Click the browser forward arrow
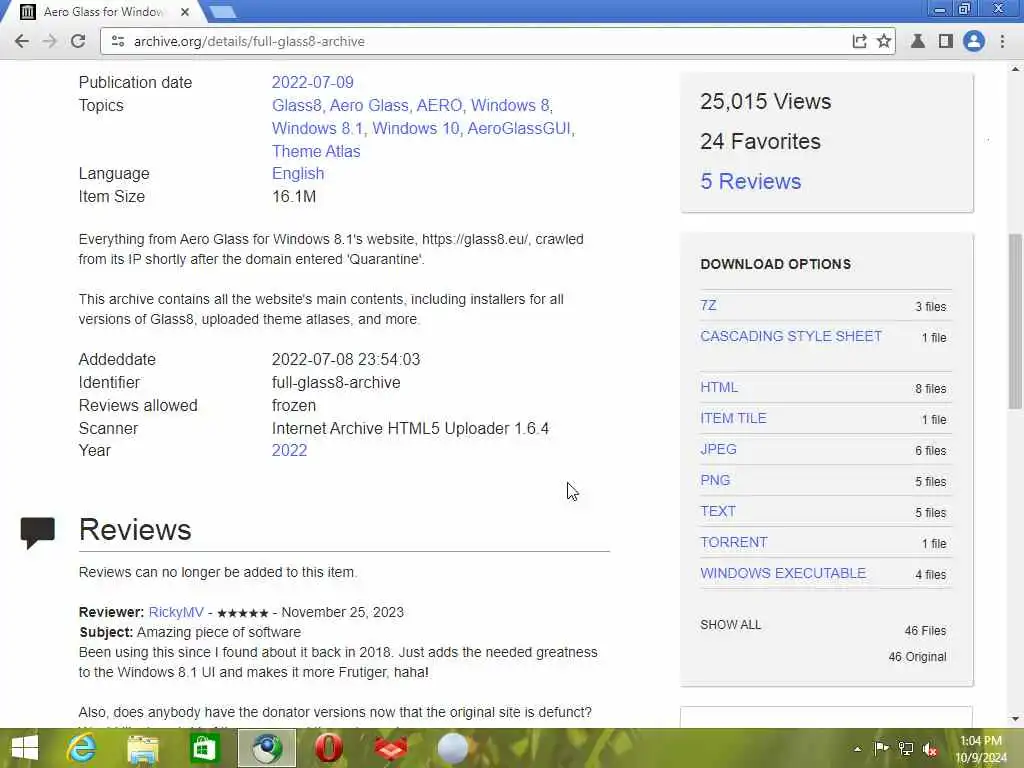The height and width of the screenshot is (768, 1024). [x=50, y=41]
